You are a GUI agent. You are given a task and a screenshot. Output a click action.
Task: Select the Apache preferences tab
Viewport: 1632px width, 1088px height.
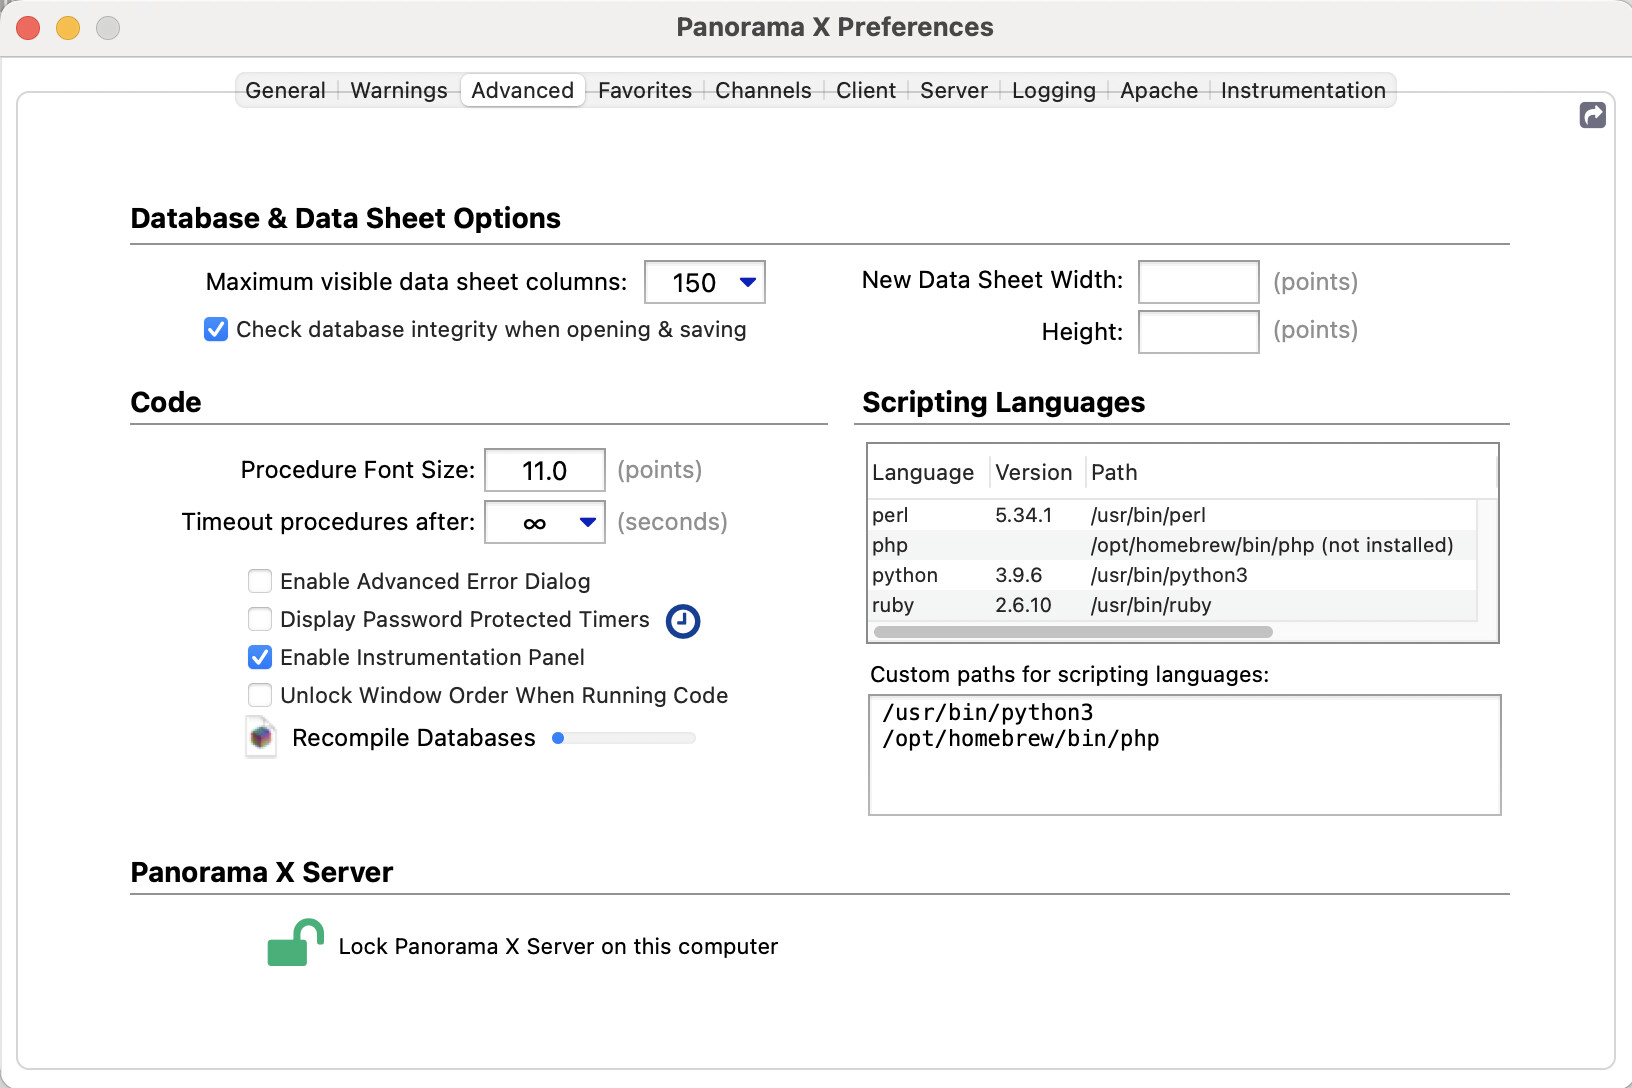[1158, 90]
